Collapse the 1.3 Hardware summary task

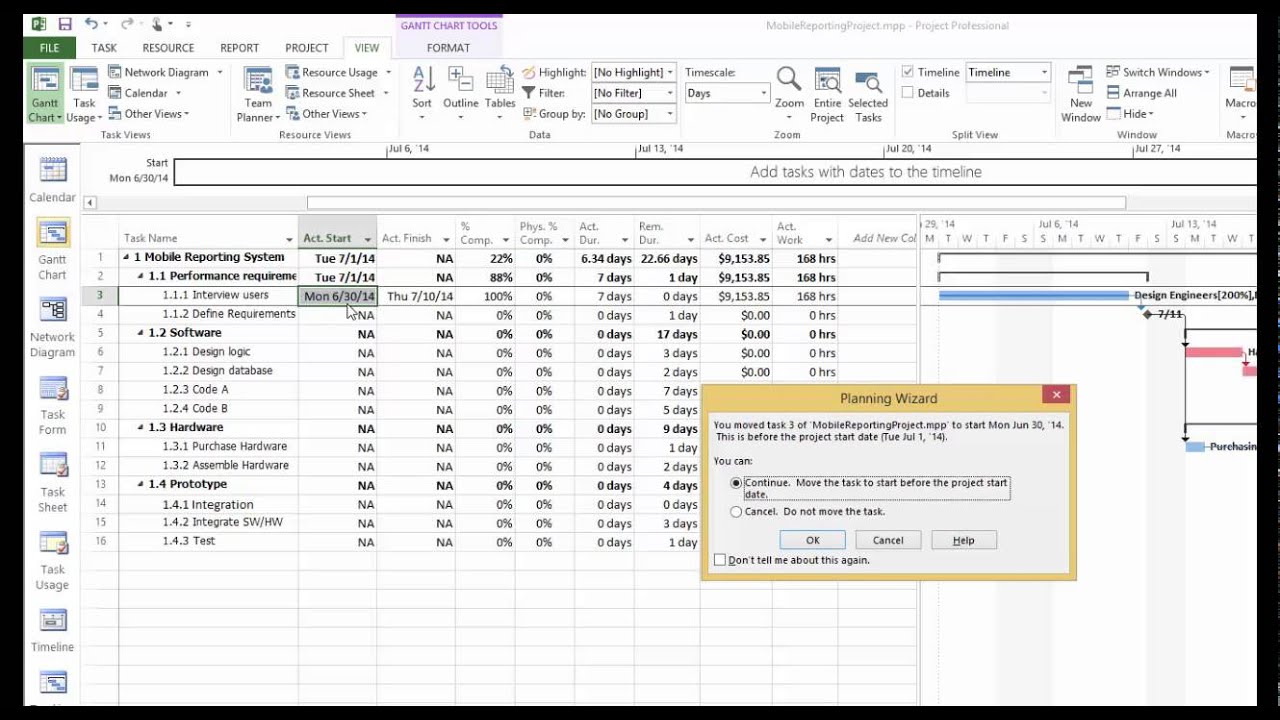[x=140, y=428]
